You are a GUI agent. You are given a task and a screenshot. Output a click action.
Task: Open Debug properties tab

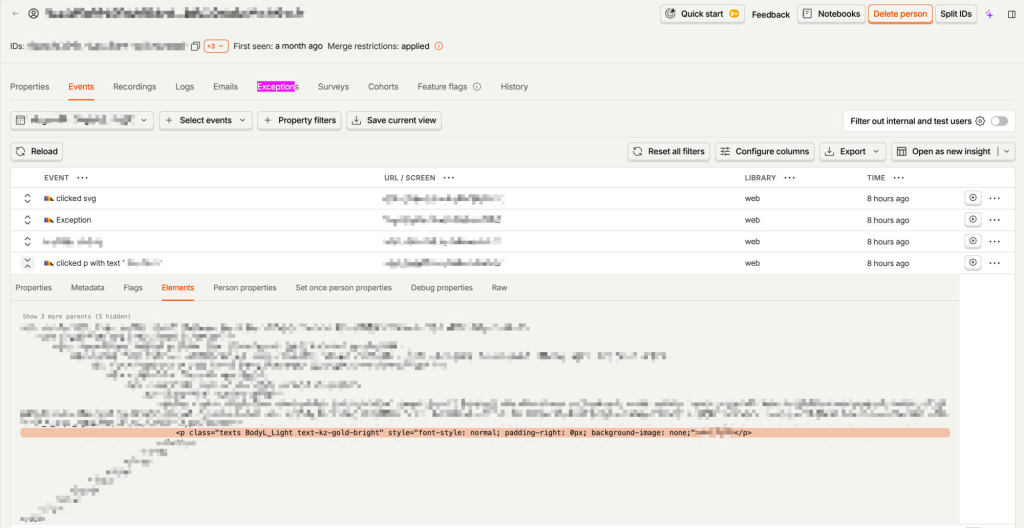[x=441, y=288]
